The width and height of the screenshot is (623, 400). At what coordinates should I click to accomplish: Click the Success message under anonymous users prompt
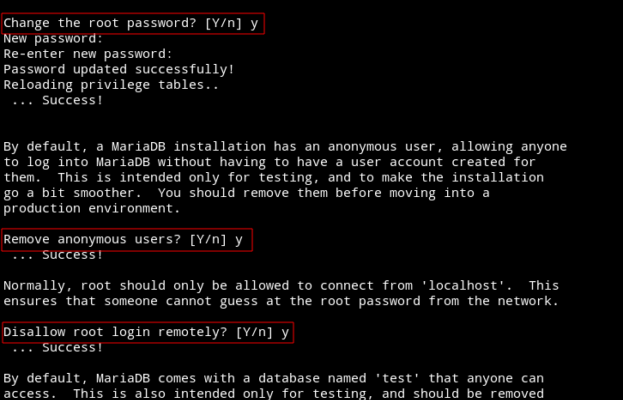[x=57, y=255]
